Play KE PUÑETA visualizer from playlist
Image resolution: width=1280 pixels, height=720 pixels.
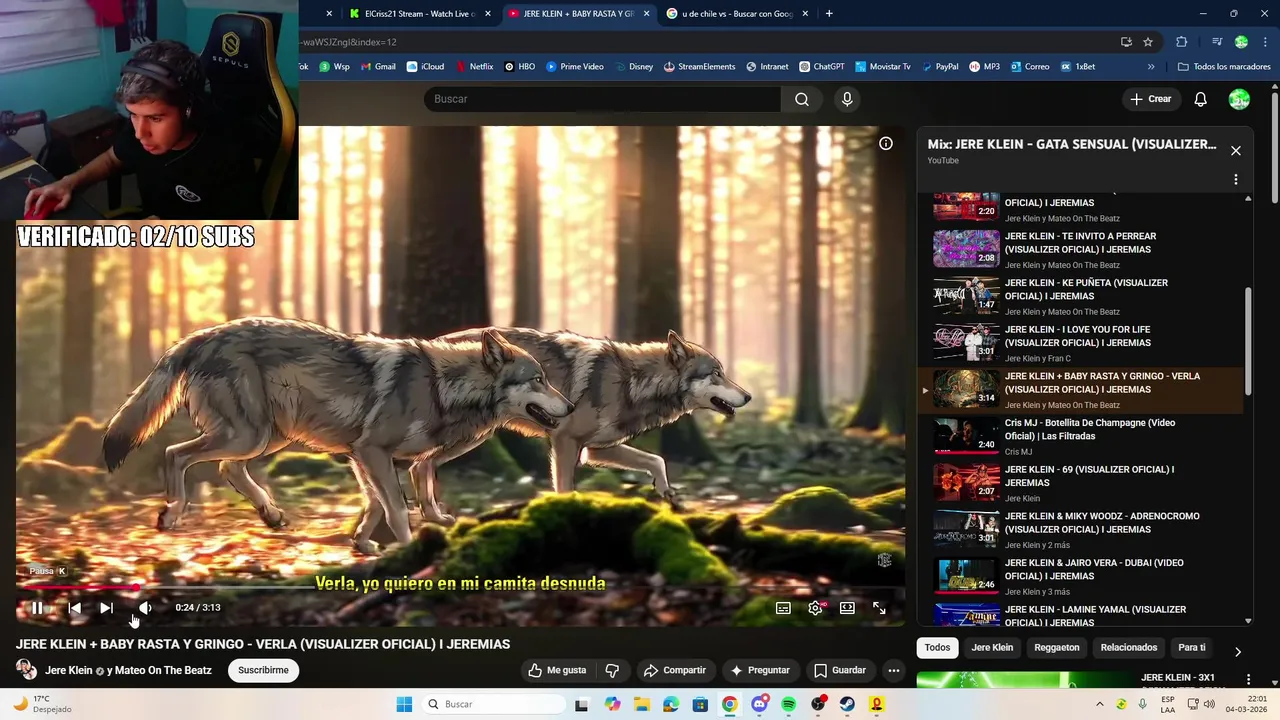tap(1080, 296)
